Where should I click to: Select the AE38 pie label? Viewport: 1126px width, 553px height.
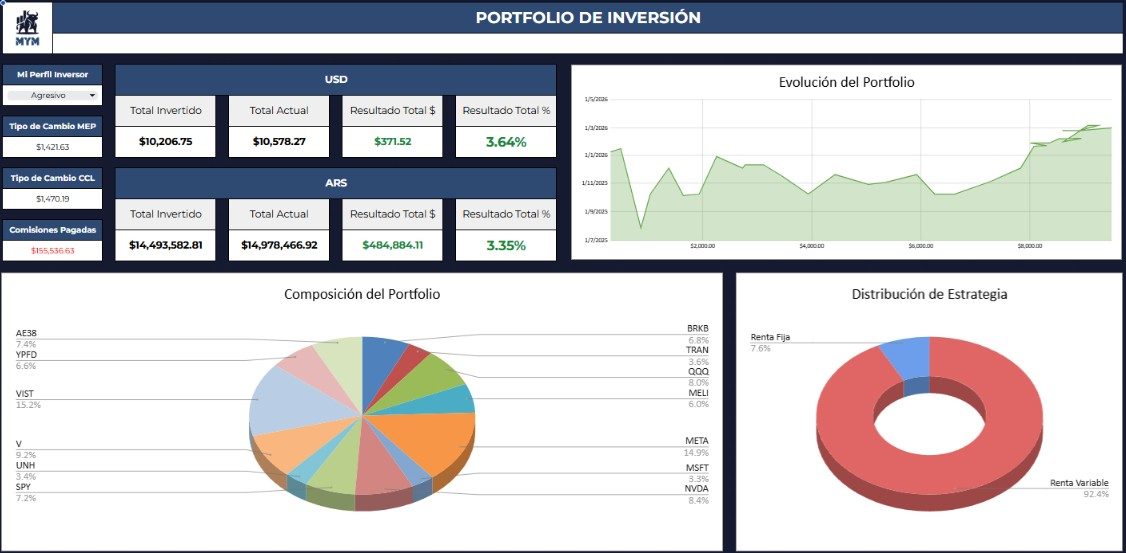point(26,338)
